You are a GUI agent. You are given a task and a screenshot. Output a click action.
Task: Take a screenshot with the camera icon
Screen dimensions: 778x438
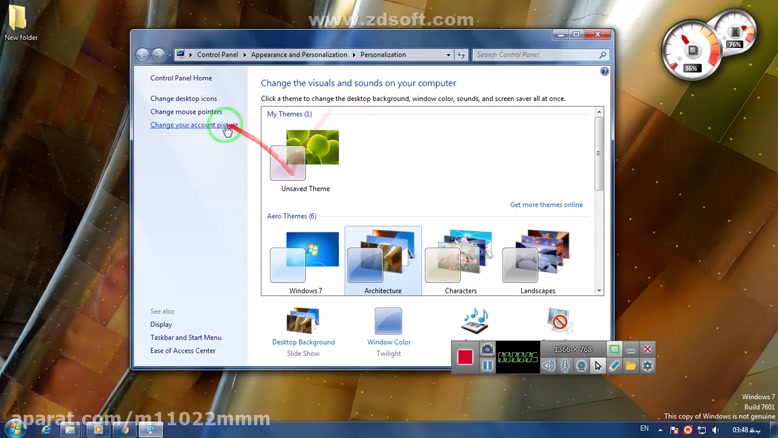(x=487, y=349)
